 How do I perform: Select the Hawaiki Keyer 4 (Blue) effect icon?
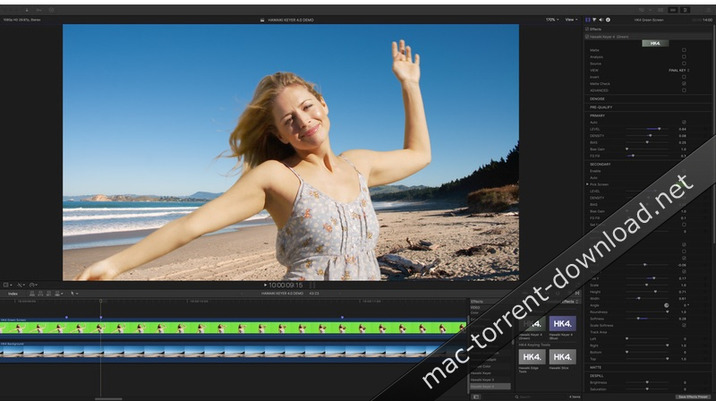(x=563, y=324)
